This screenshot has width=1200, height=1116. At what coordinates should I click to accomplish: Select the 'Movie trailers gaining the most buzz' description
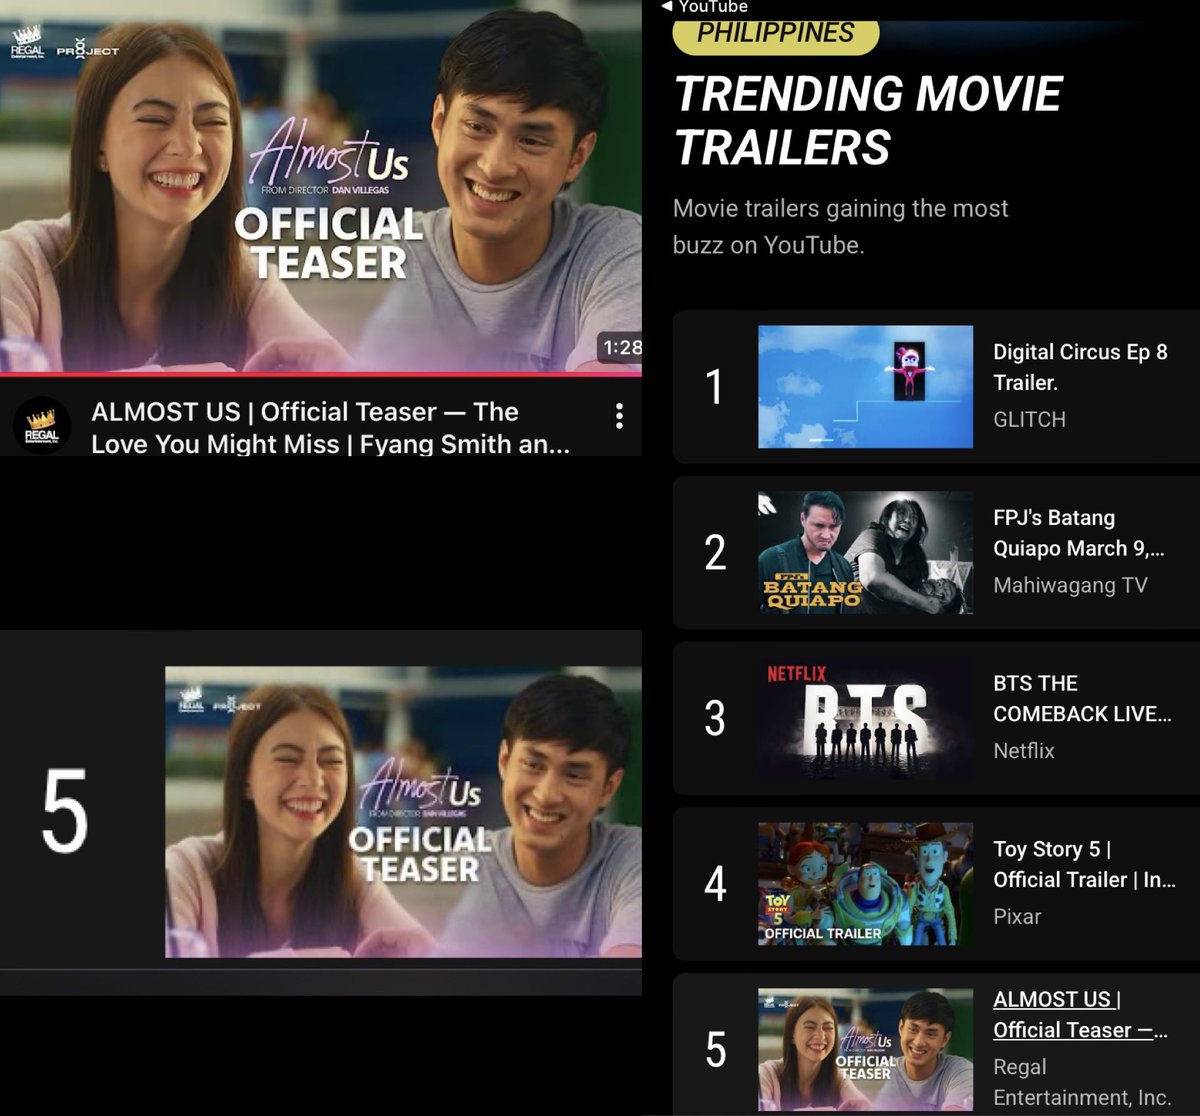pyautogui.click(x=840, y=227)
